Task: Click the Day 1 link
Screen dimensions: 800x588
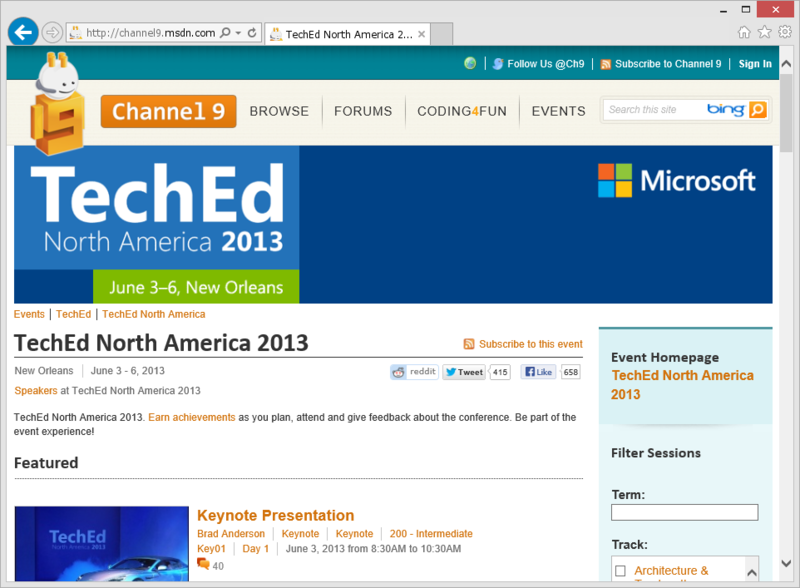Action: pyautogui.click(x=255, y=549)
